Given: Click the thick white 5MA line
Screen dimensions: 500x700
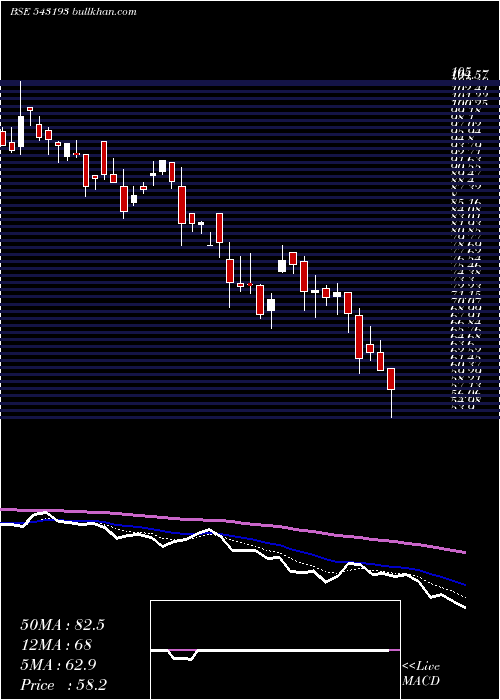Looking at the screenshot, I should [x=232, y=550].
